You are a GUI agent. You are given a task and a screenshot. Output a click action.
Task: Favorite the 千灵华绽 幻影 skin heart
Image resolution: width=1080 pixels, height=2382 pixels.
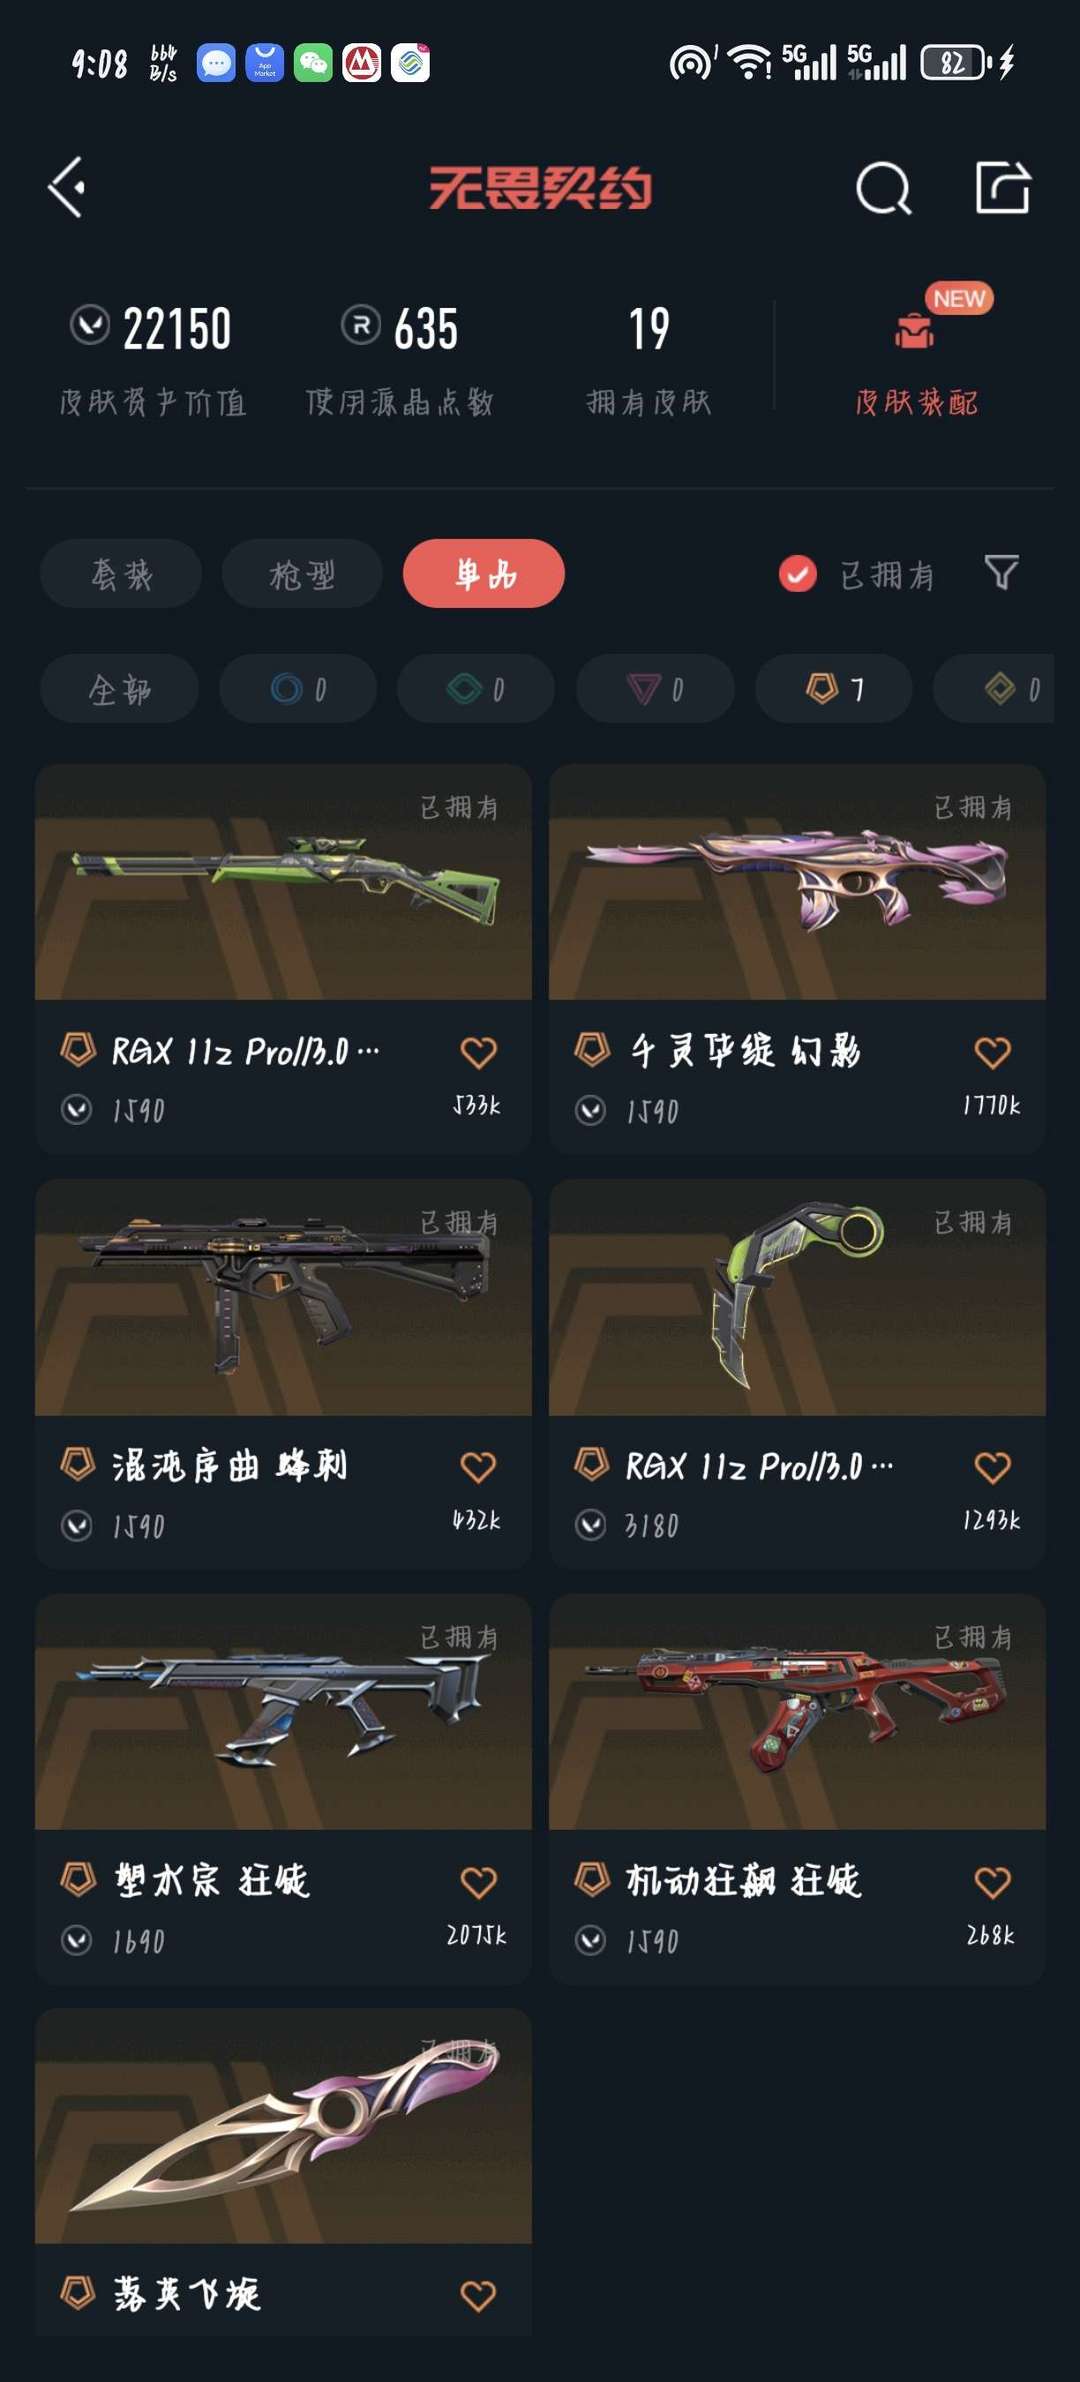click(x=992, y=1052)
